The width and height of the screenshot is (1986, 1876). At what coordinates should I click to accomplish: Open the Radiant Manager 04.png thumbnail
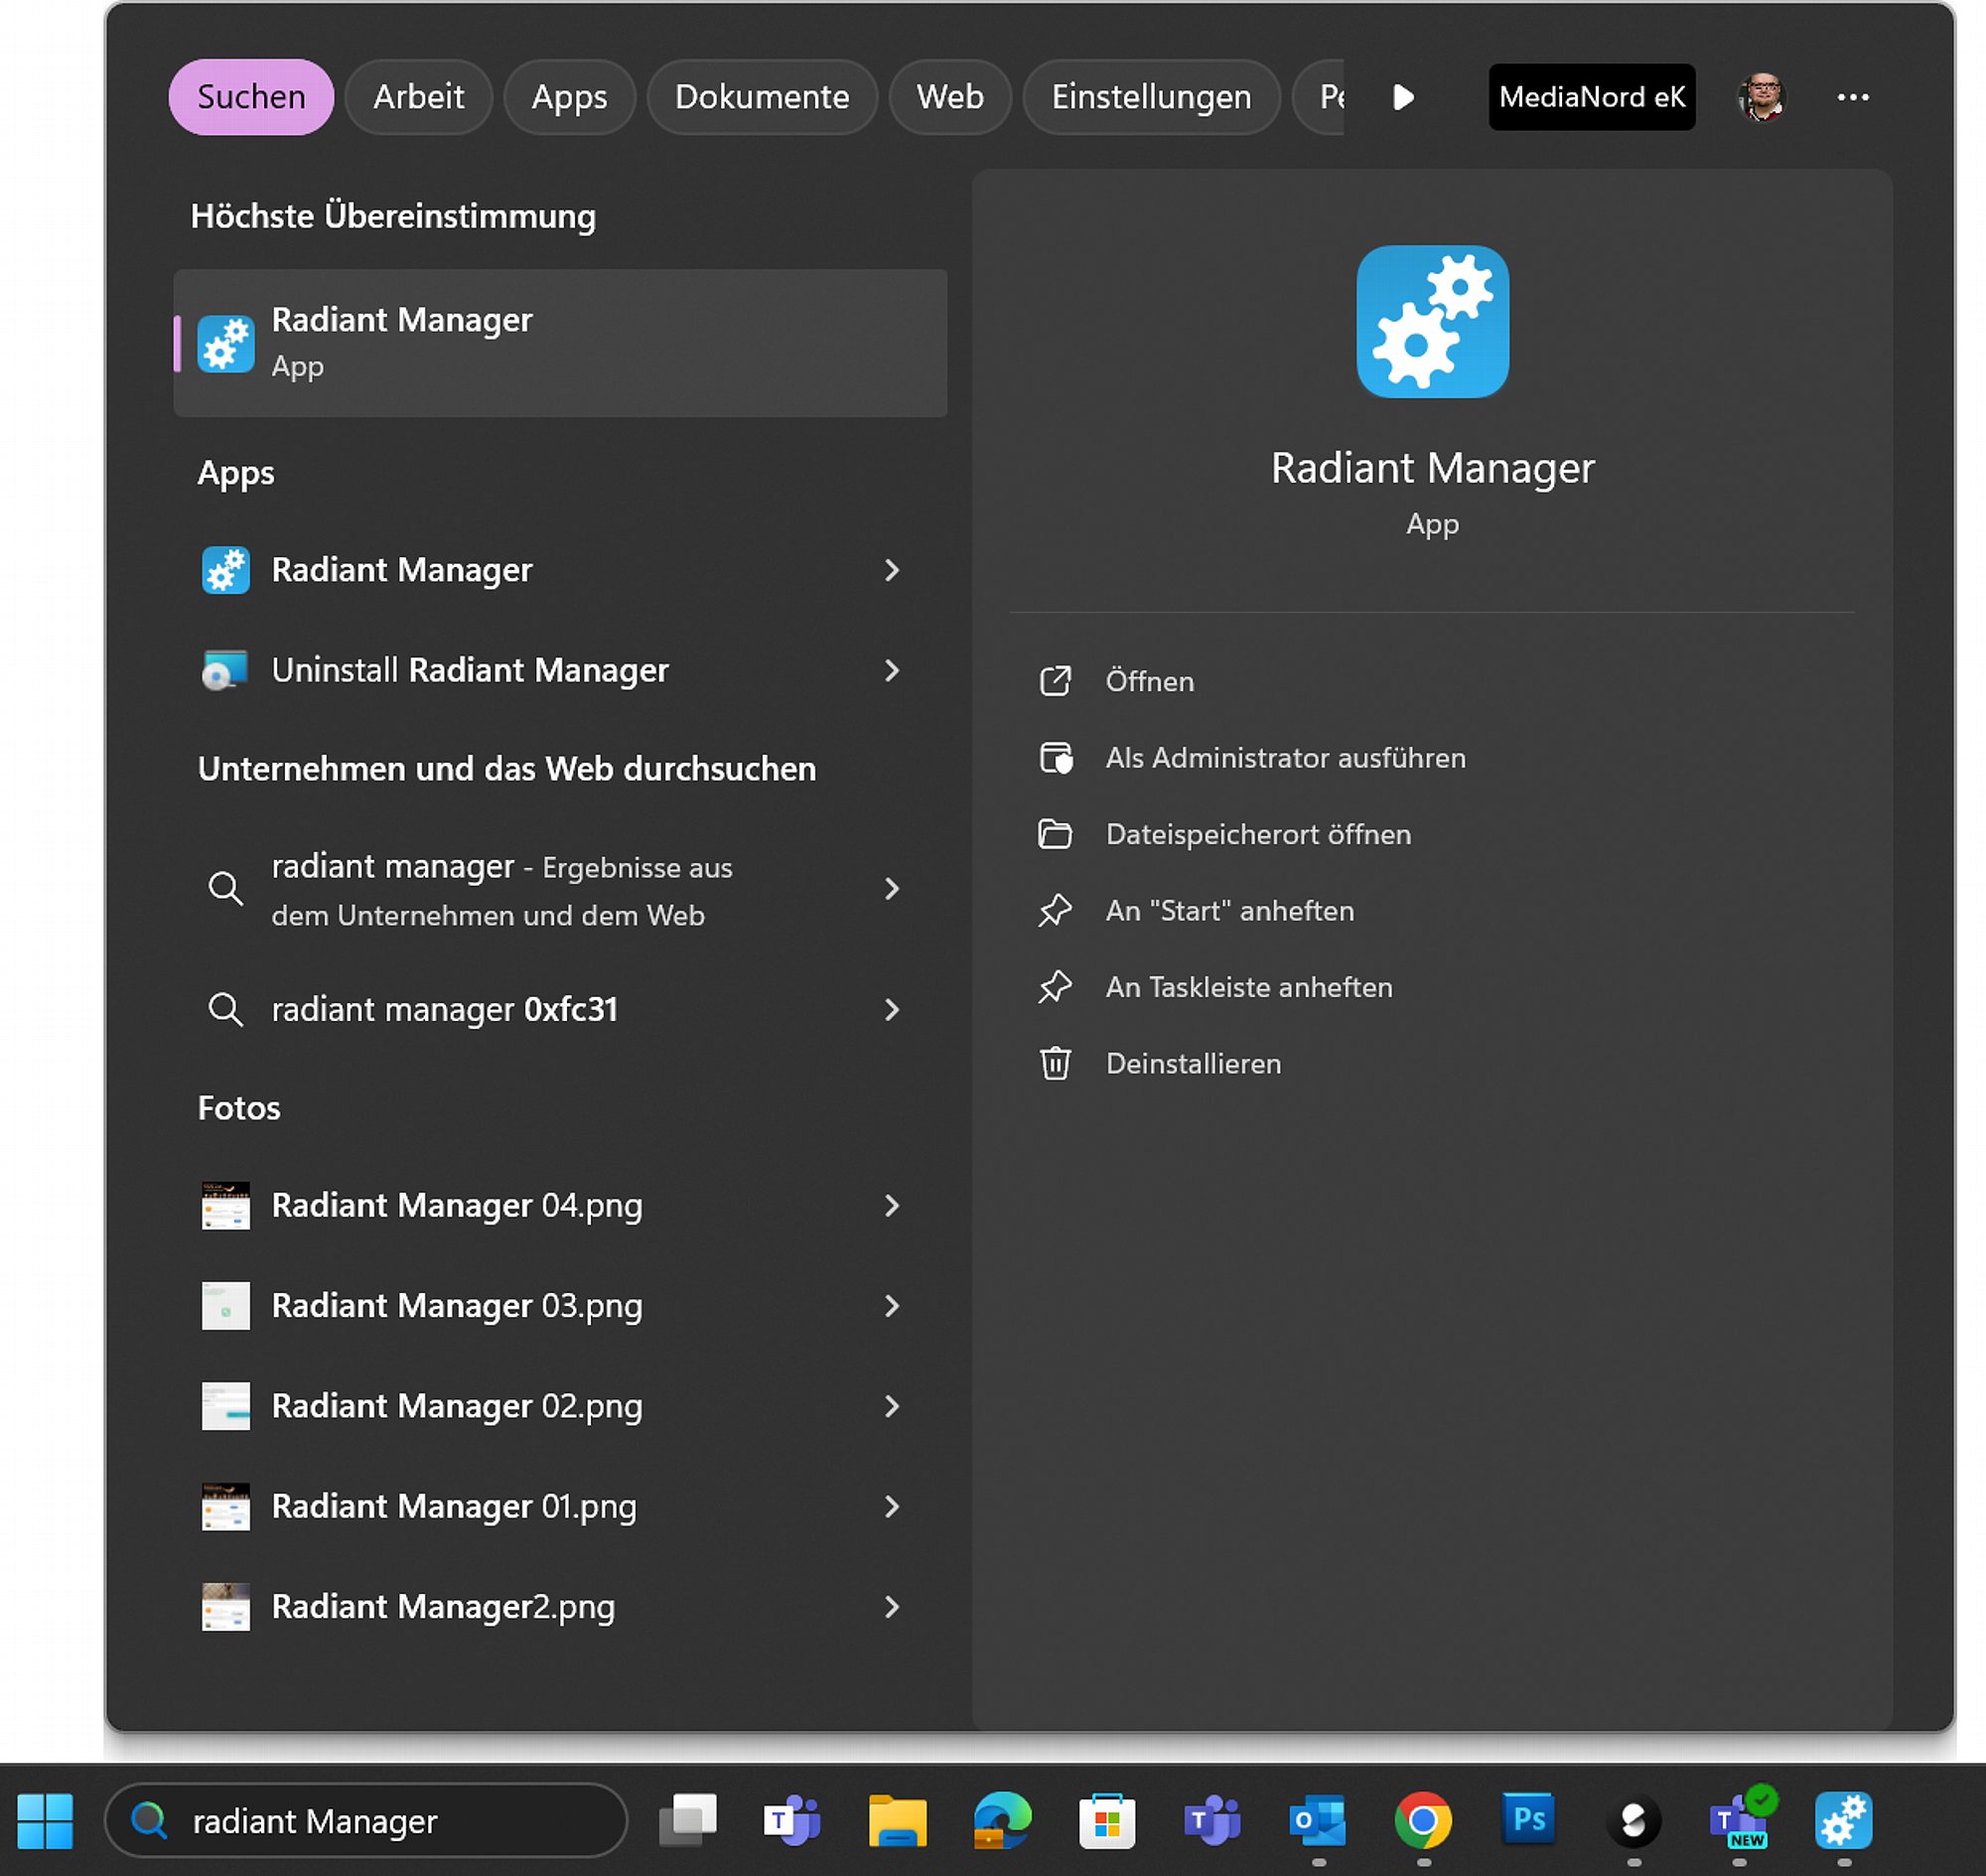click(225, 1206)
